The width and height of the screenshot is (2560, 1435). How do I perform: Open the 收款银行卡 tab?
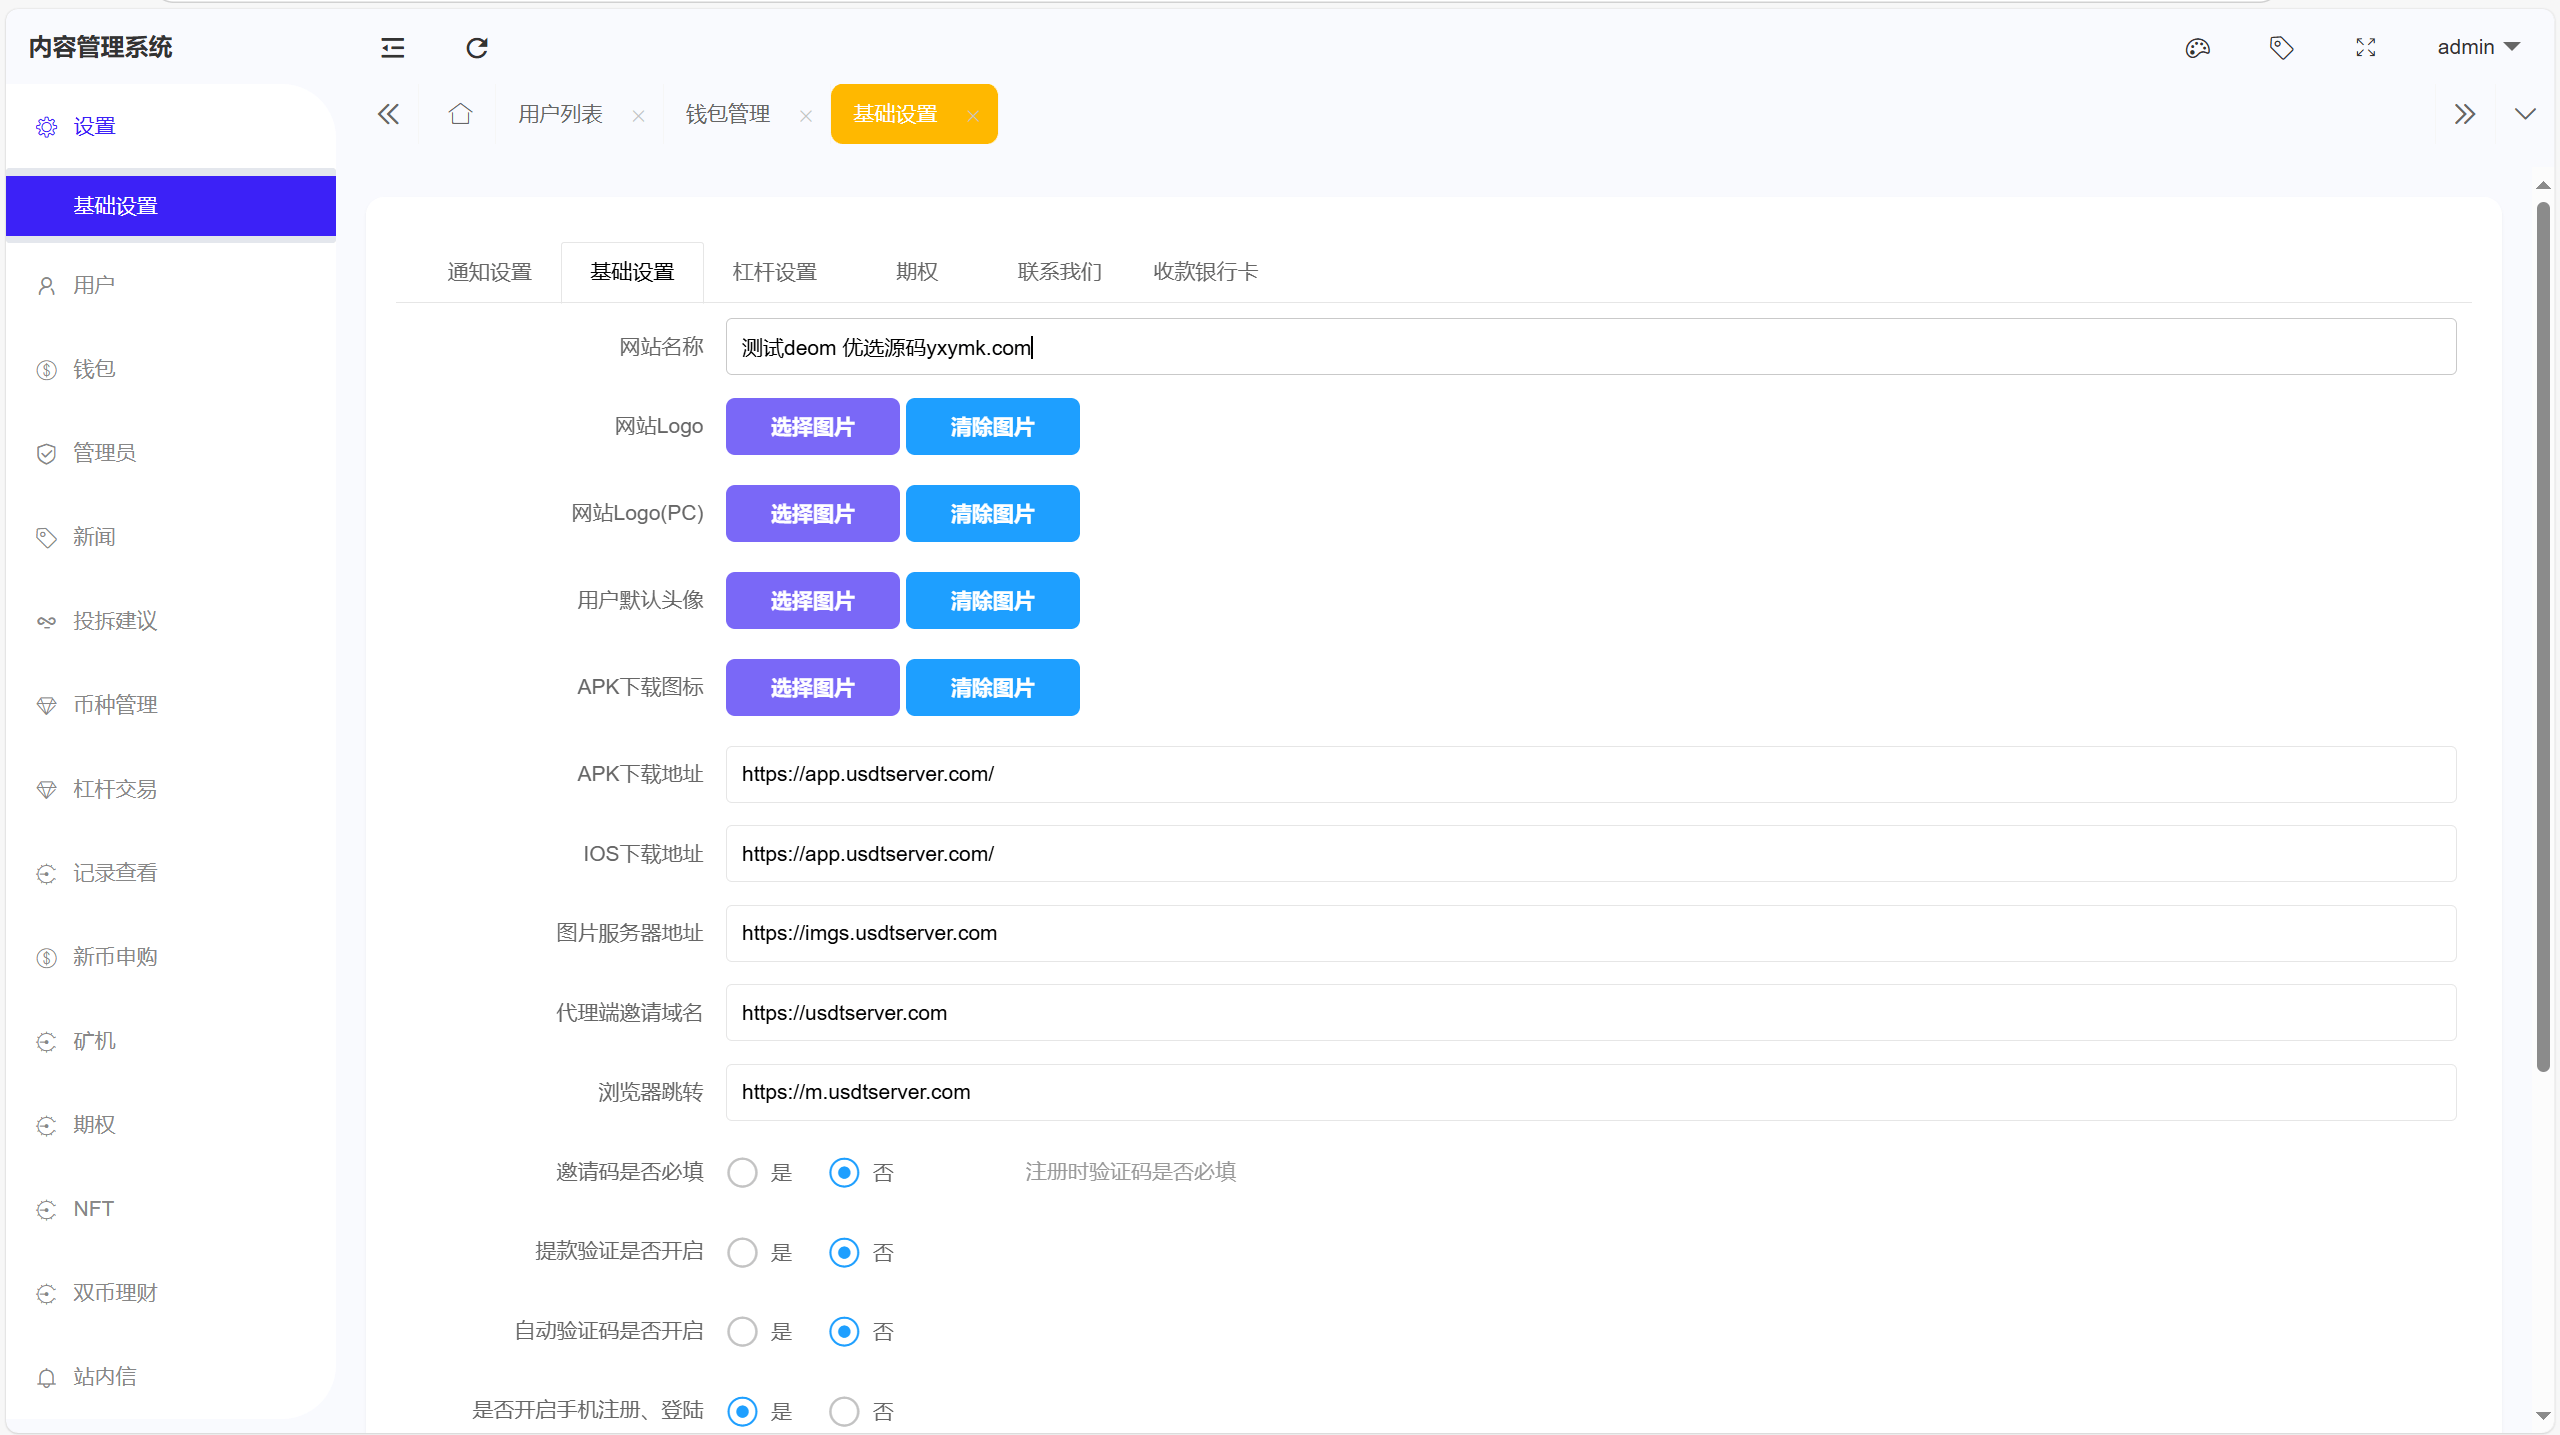pyautogui.click(x=1205, y=272)
